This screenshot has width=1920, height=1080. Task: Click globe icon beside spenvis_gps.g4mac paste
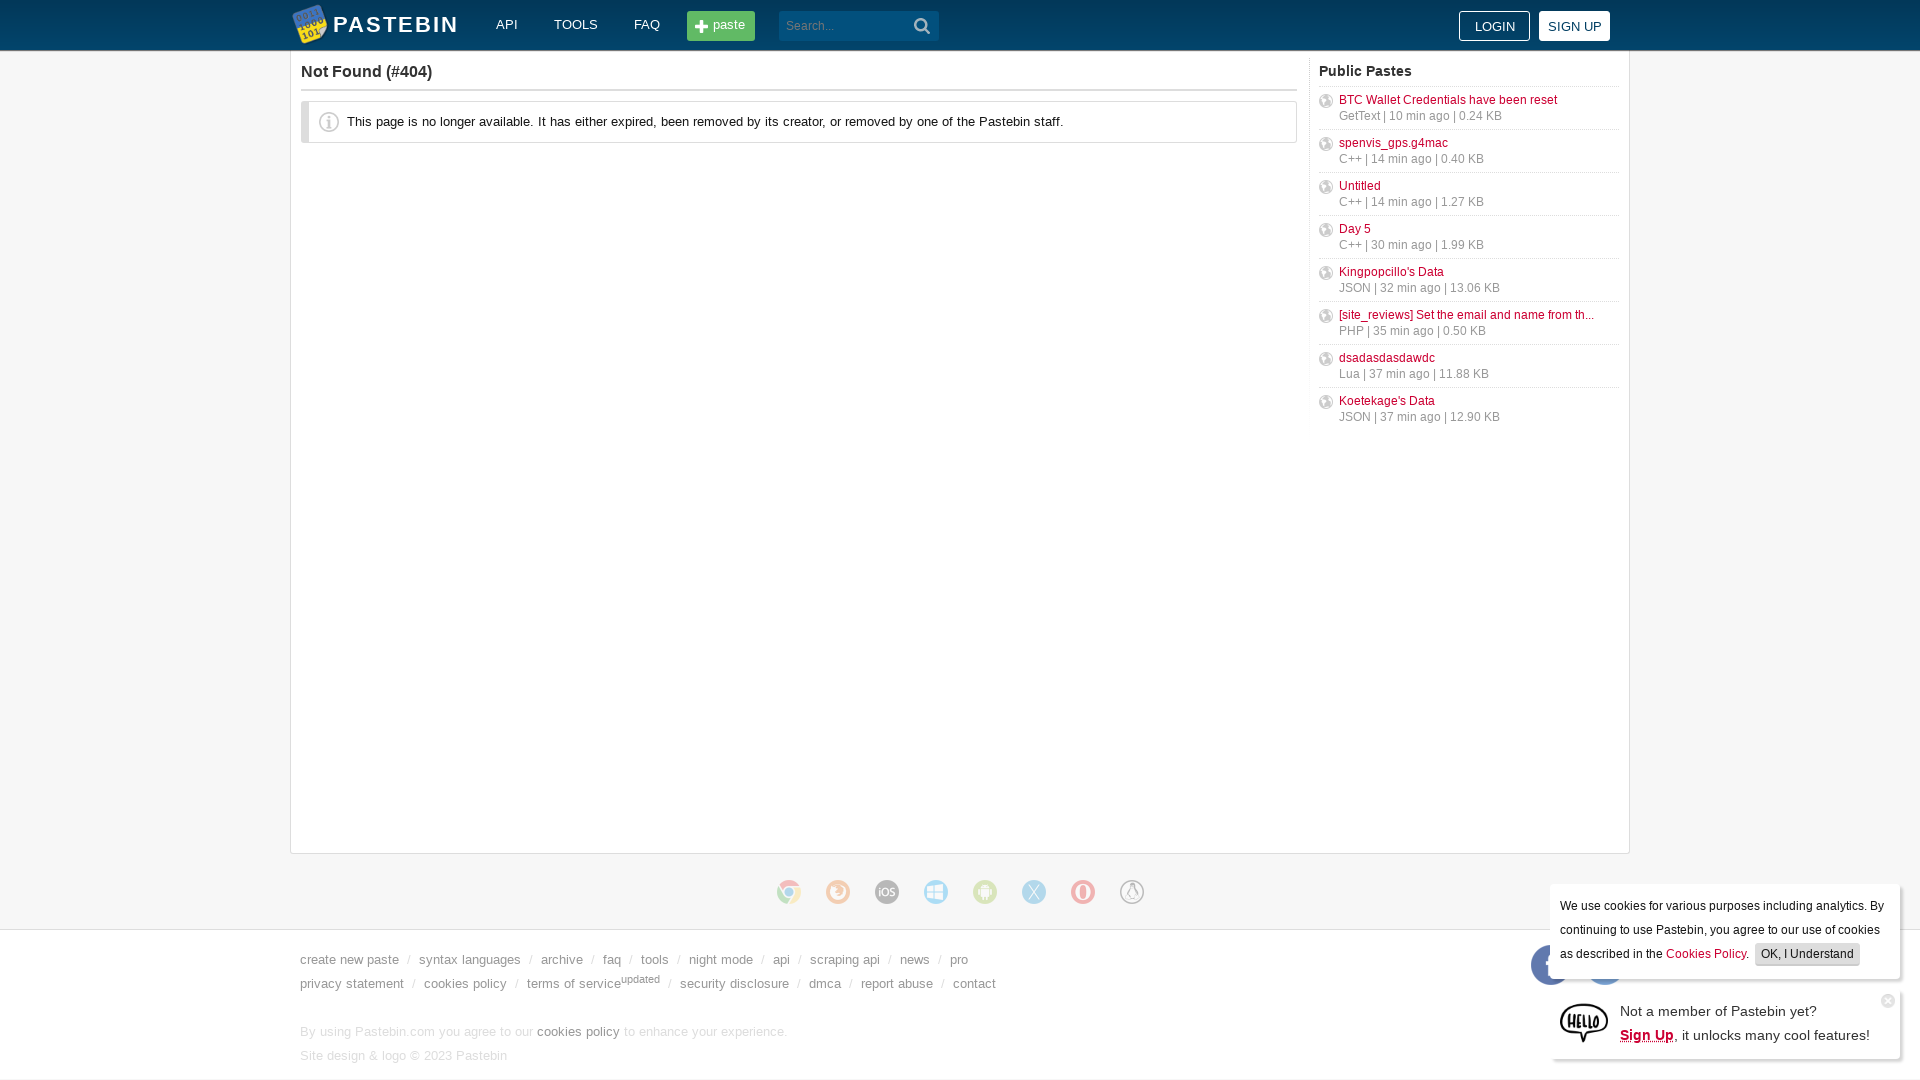click(1326, 144)
